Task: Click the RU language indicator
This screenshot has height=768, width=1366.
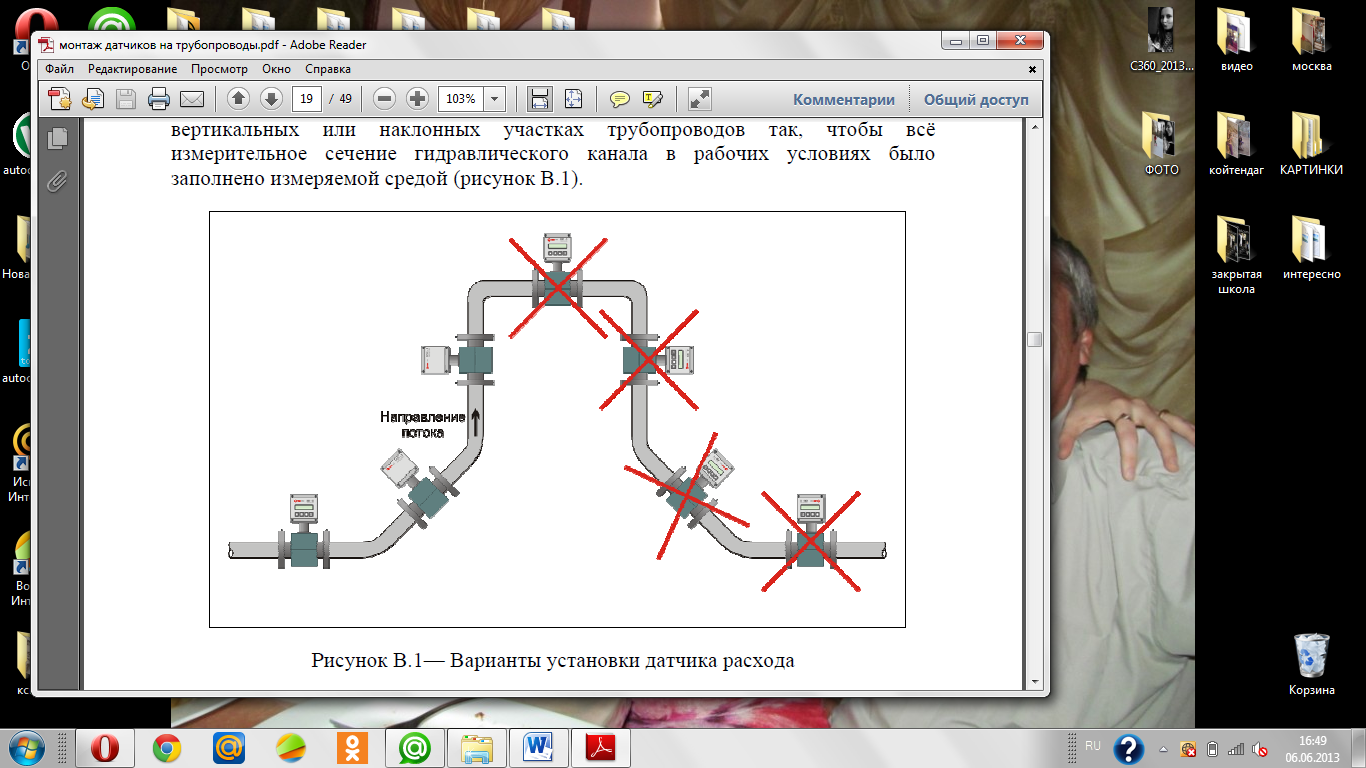Action: tap(1092, 746)
